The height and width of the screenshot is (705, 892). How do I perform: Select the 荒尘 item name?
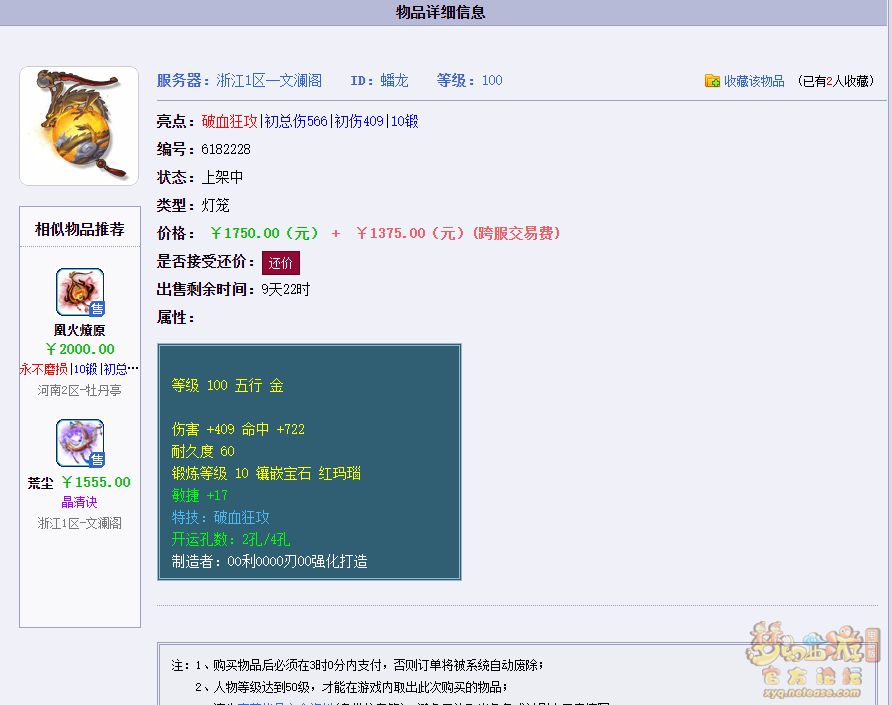(41, 483)
